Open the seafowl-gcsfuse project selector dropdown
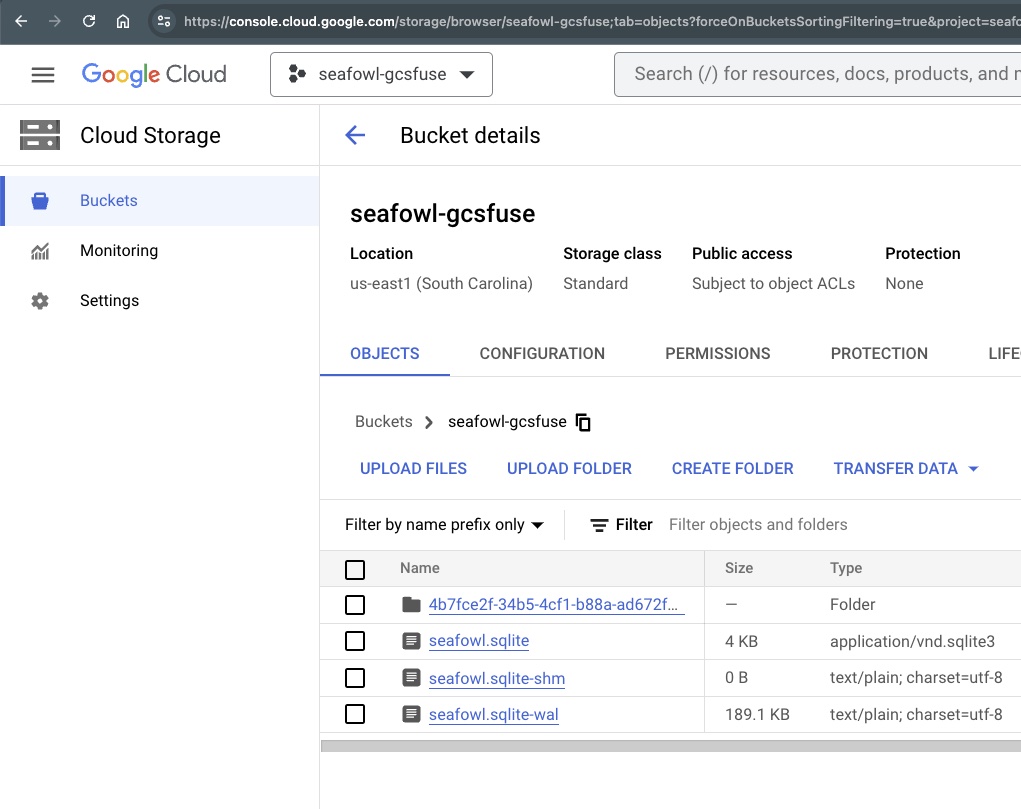The image size is (1021, 809). pyautogui.click(x=382, y=74)
